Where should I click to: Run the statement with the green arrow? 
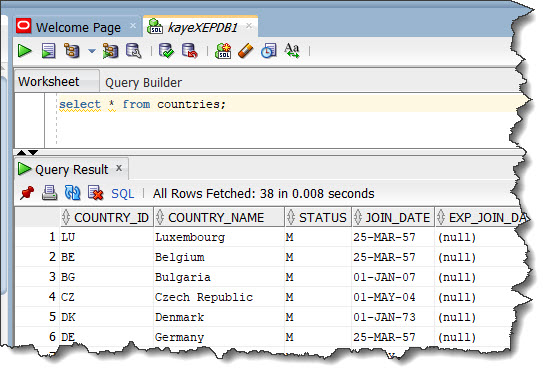point(24,51)
